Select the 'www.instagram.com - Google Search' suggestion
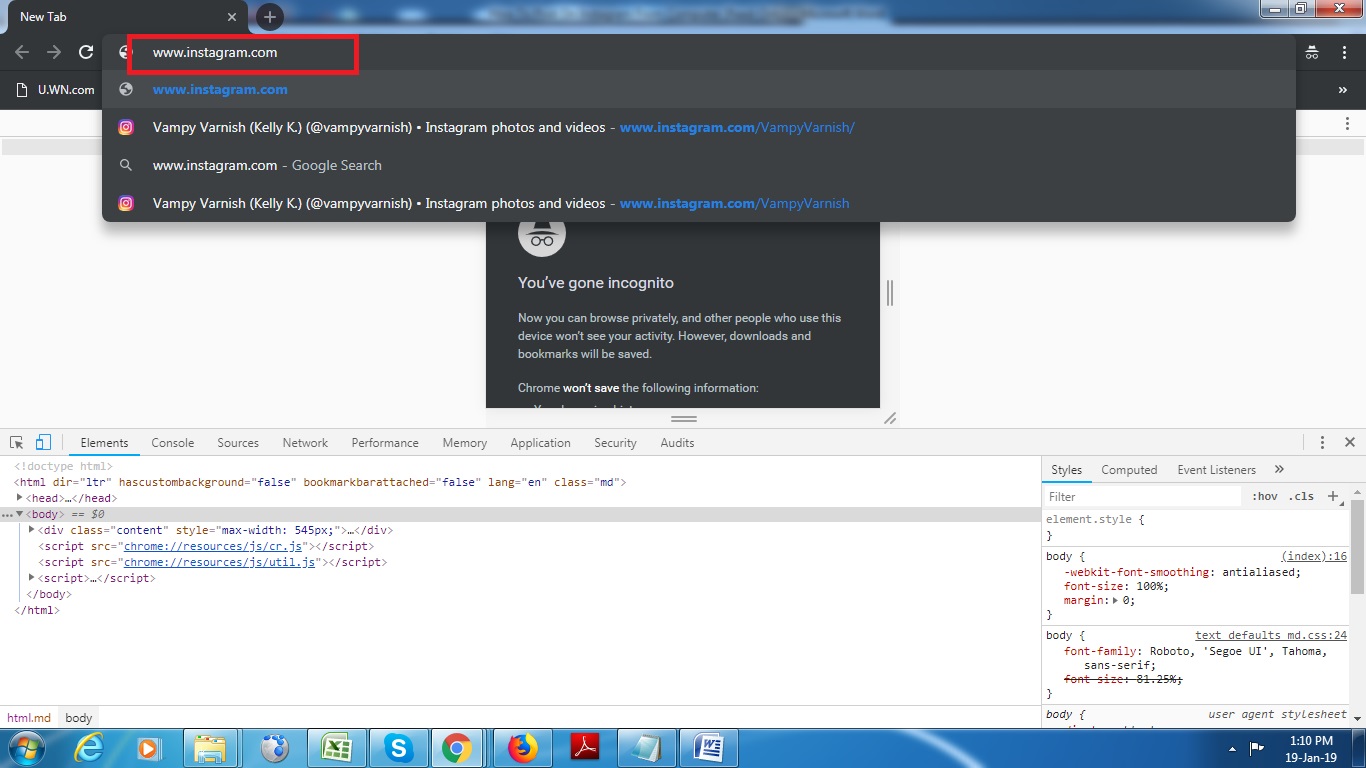This screenshot has width=1366, height=768. coord(698,165)
